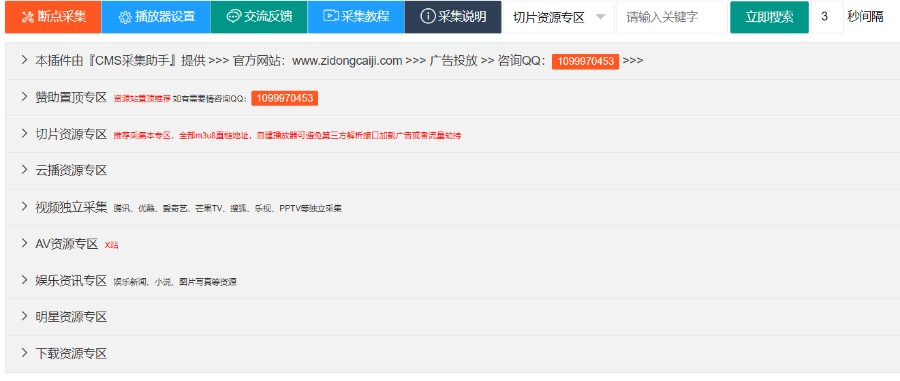
Task: Click the seconds interval field showing 3
Action: click(827, 17)
